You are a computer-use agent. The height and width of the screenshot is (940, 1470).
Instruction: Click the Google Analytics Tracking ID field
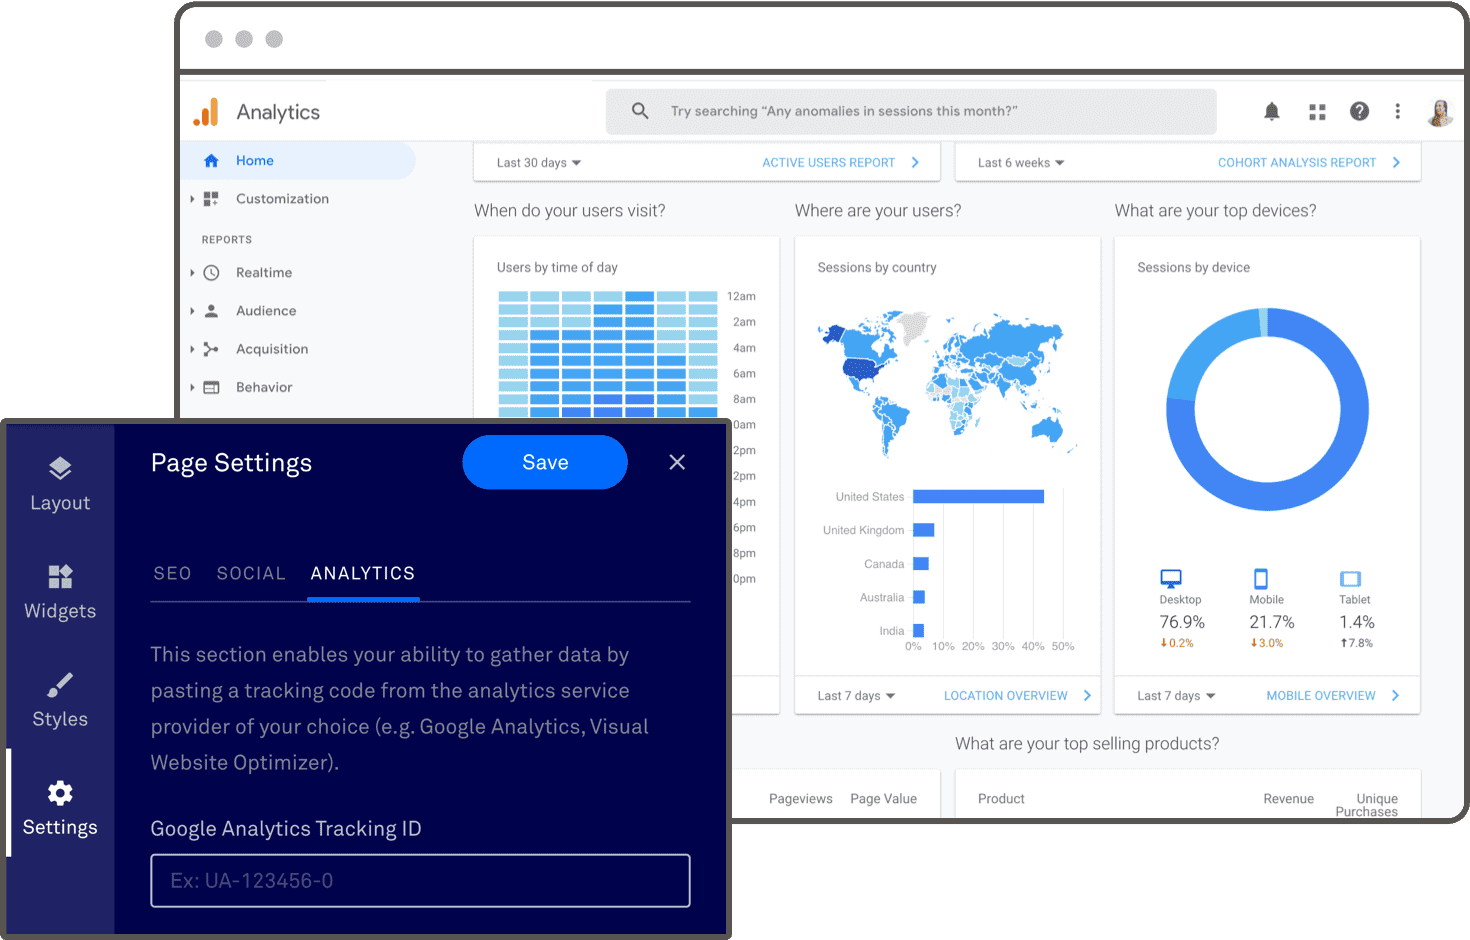(420, 881)
